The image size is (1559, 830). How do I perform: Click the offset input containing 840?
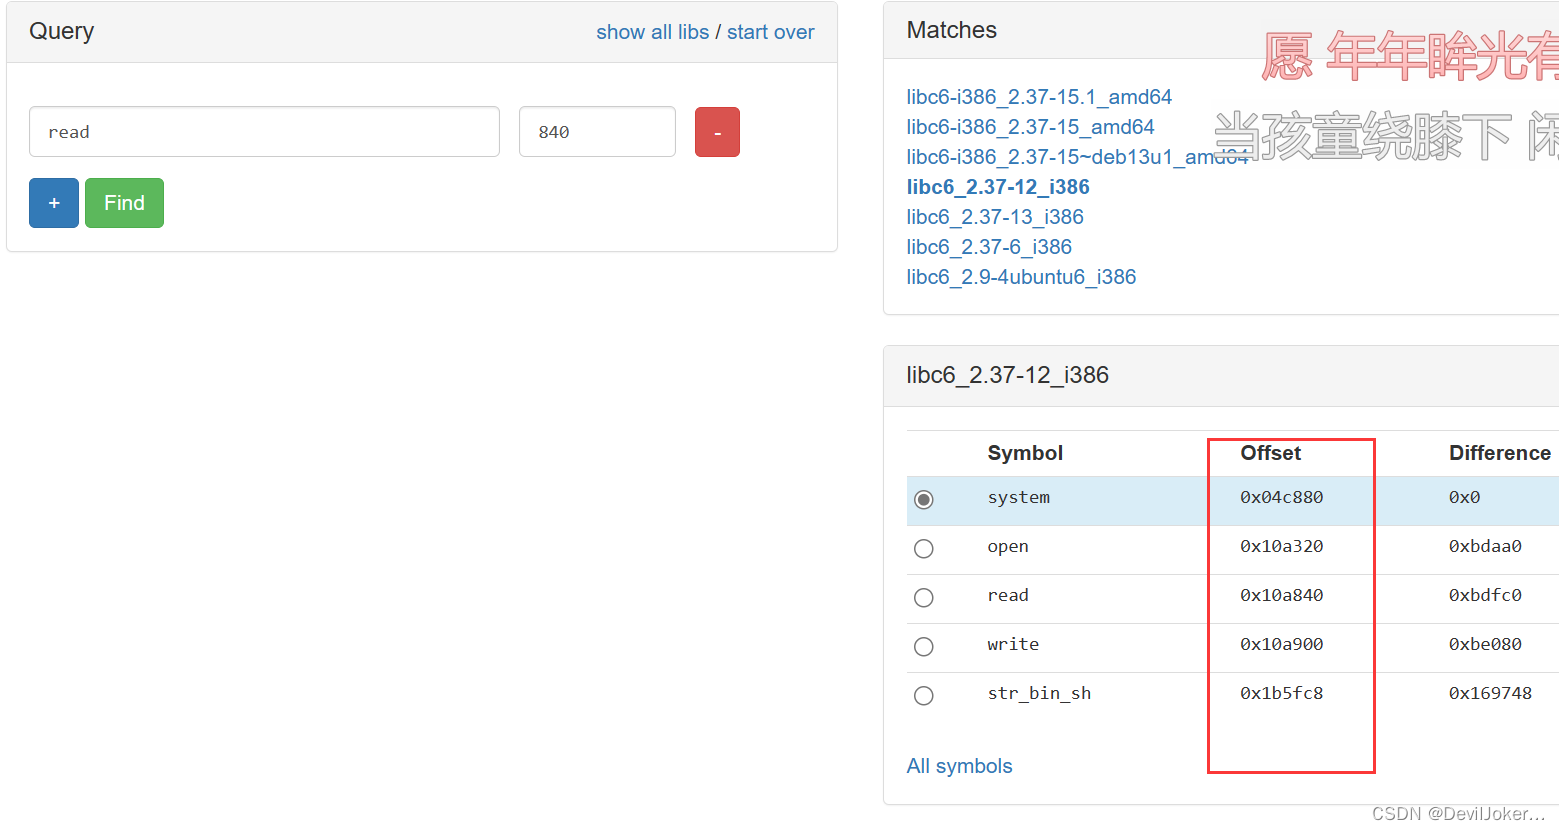click(597, 131)
